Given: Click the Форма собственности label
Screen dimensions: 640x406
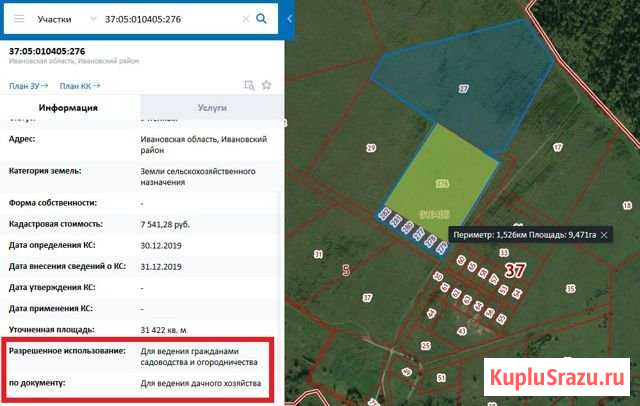Looking at the screenshot, I should (53, 203).
